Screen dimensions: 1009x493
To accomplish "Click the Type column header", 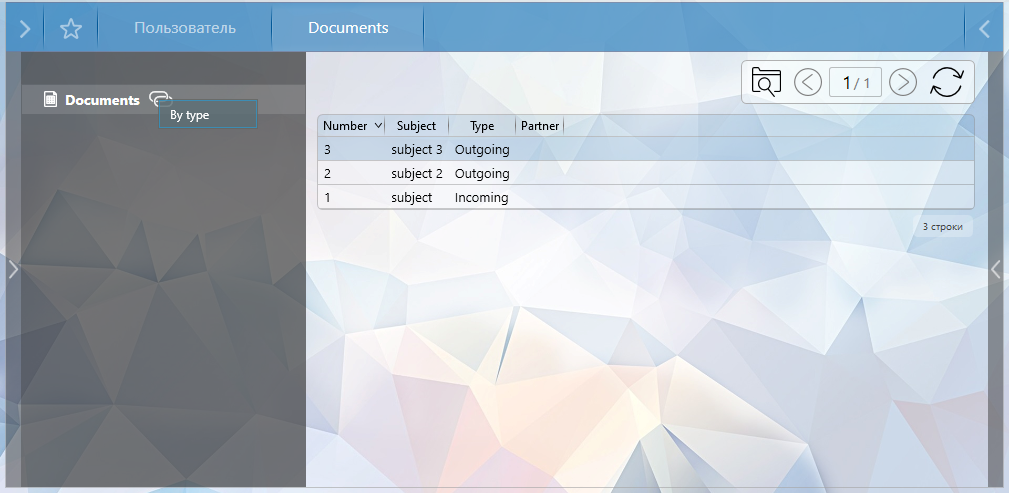I will coord(482,126).
